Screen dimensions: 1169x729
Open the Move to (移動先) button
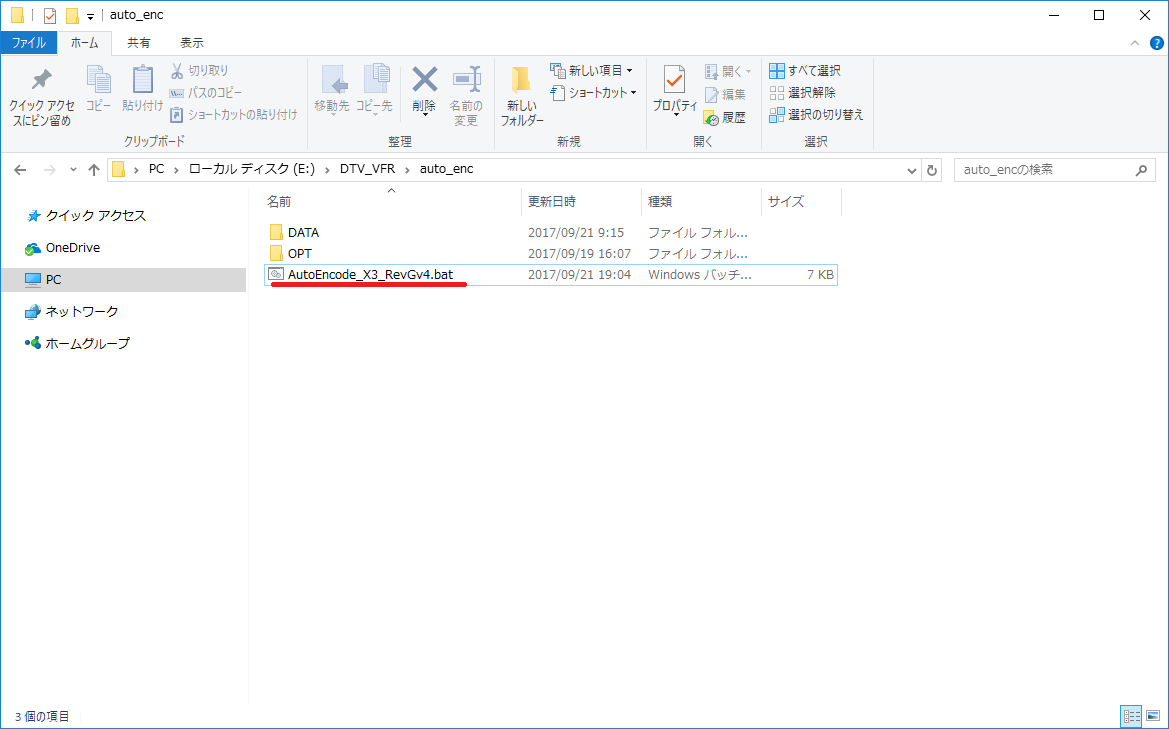pyautogui.click(x=332, y=90)
